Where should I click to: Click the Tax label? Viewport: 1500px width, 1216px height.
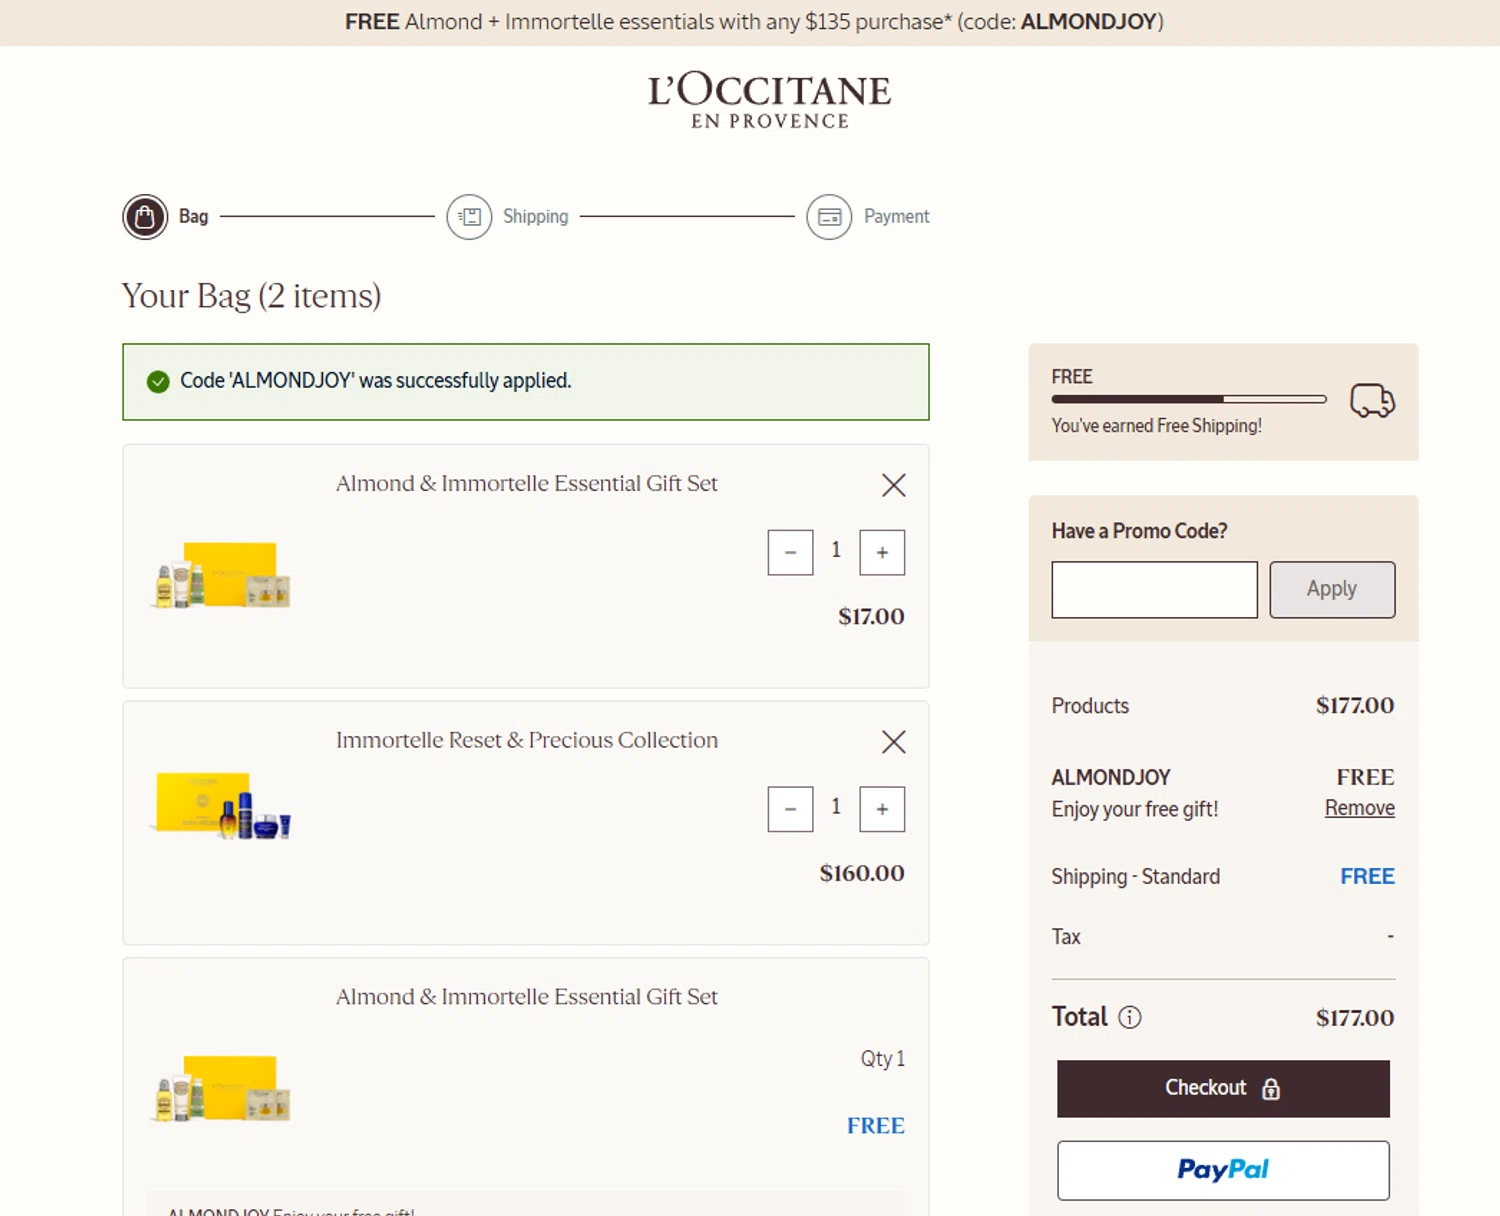coord(1066,937)
